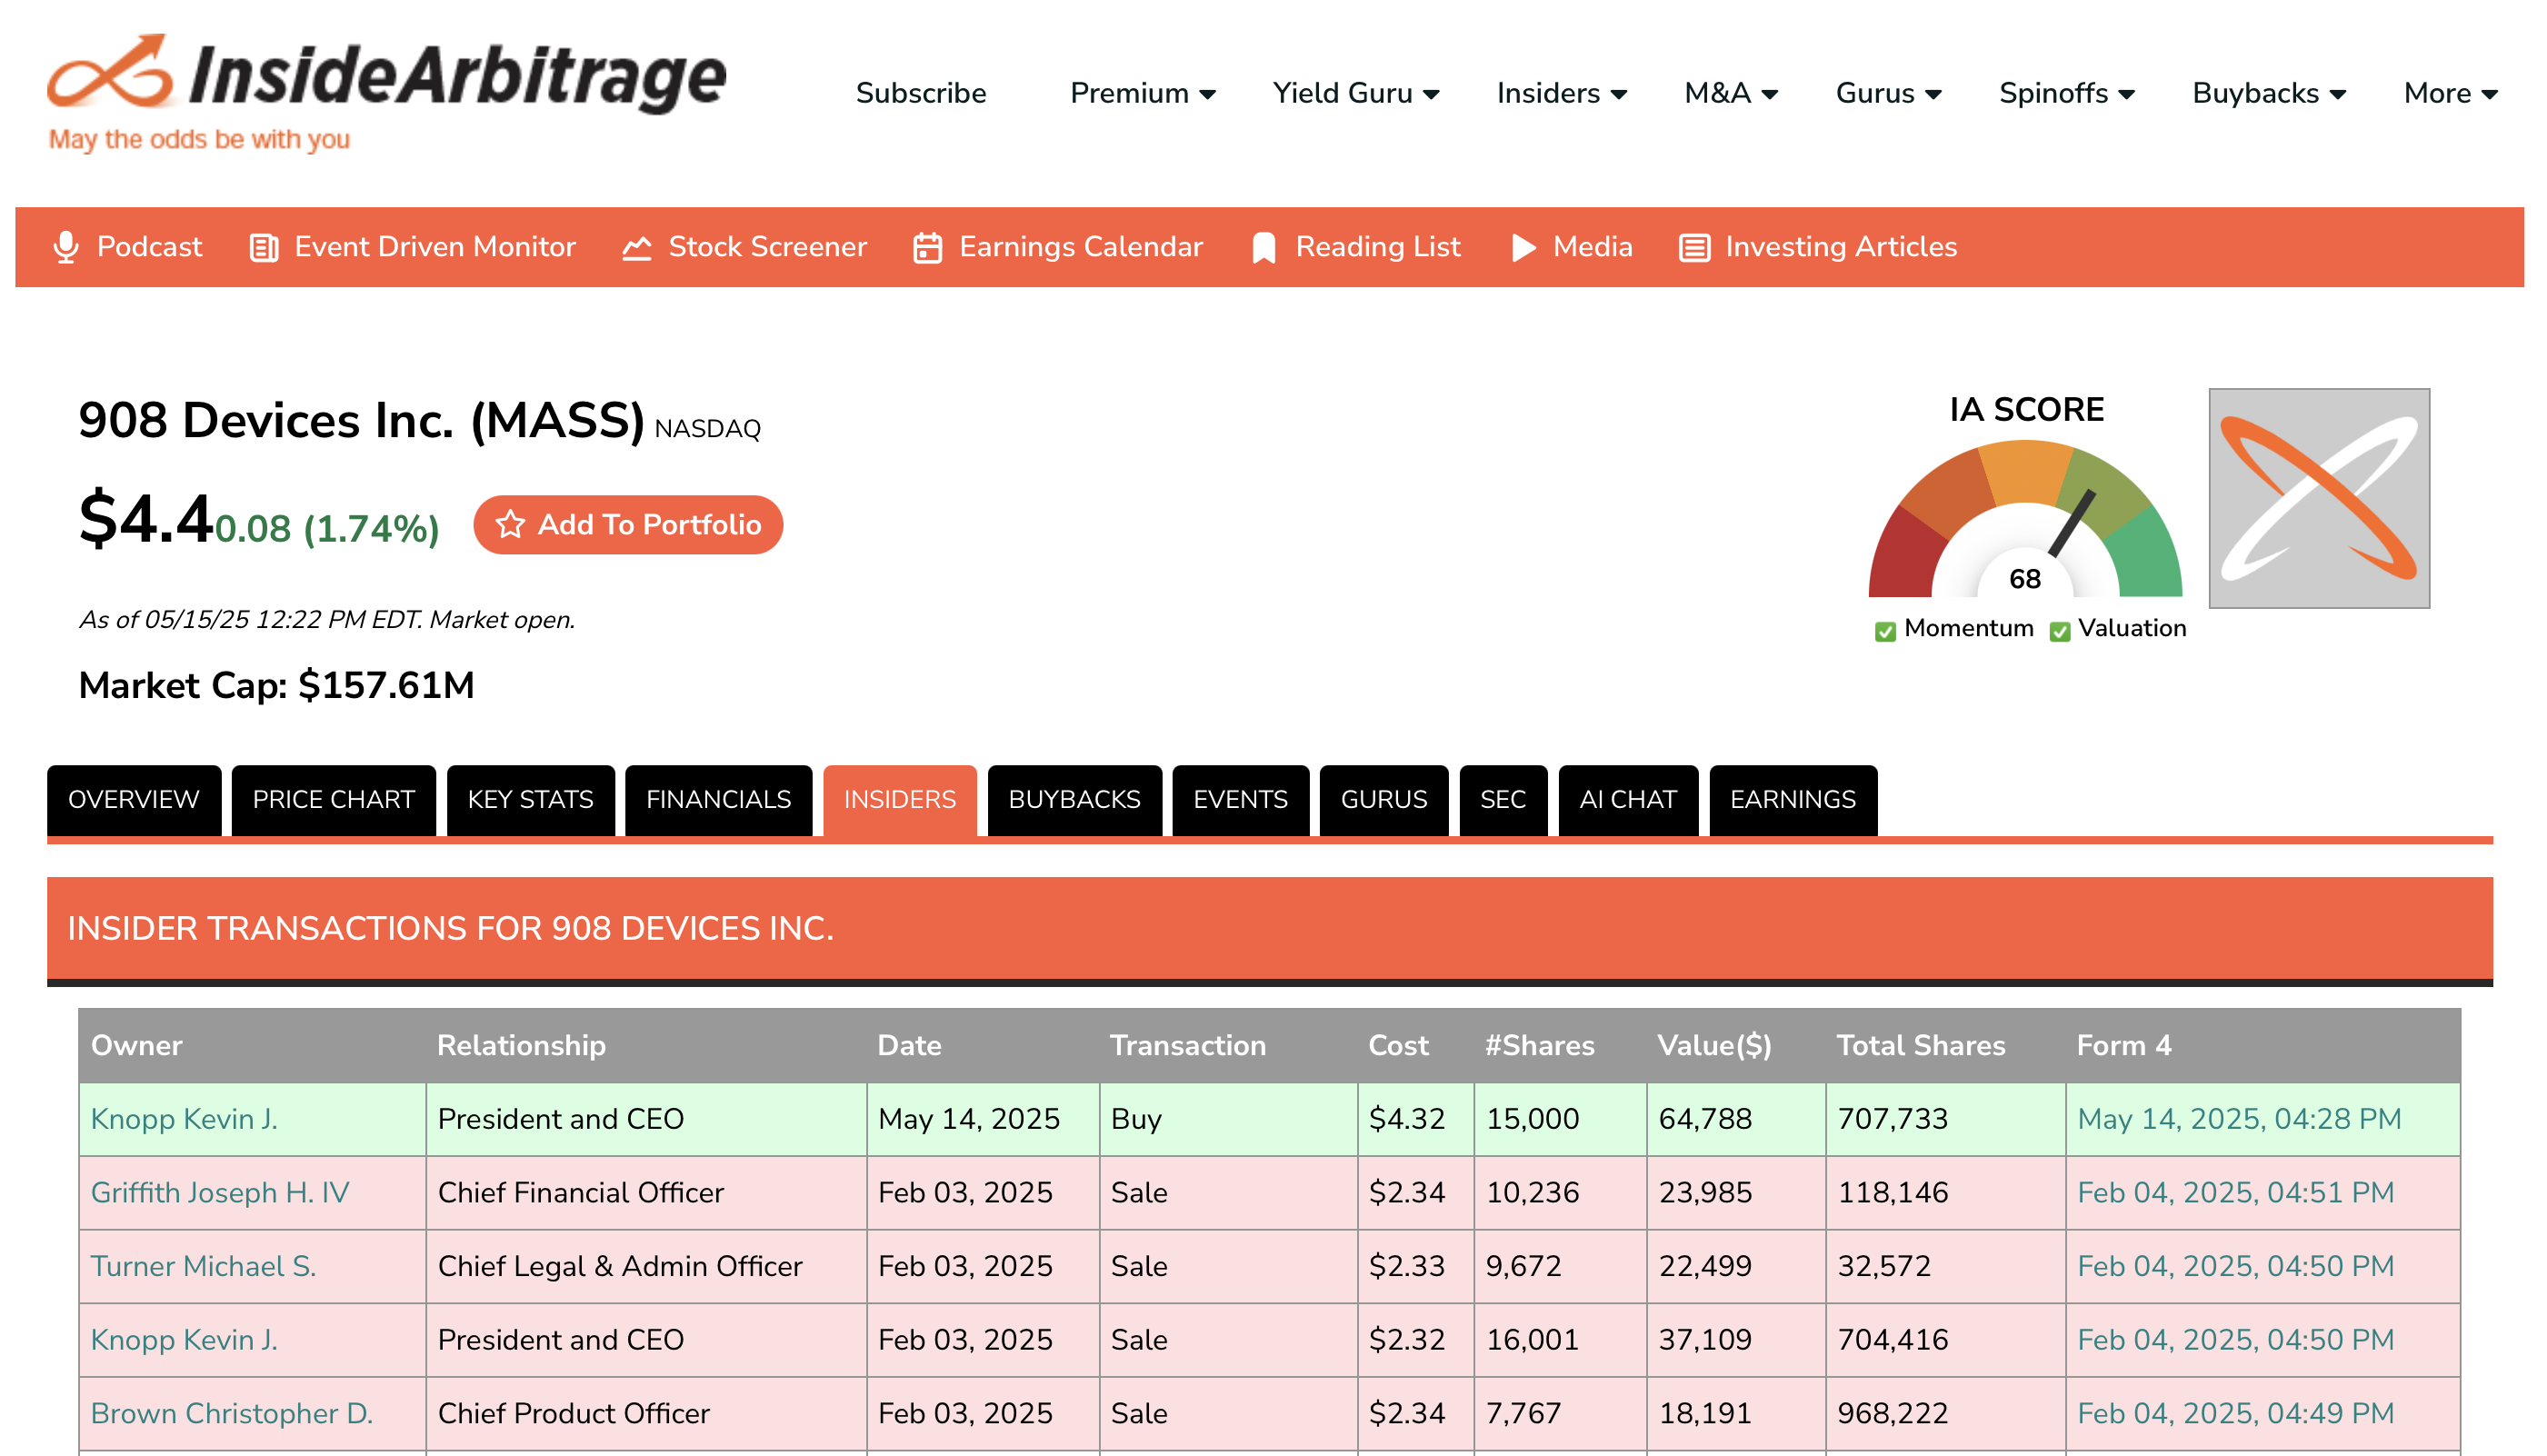The width and height of the screenshot is (2547, 1456).
Task: Open the AI CHAT tab
Action: point(1627,800)
